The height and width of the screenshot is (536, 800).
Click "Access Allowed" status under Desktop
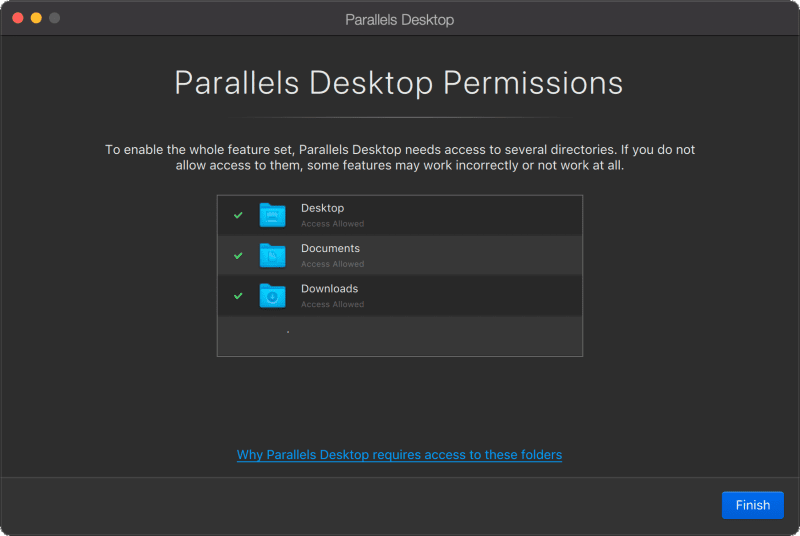point(332,224)
